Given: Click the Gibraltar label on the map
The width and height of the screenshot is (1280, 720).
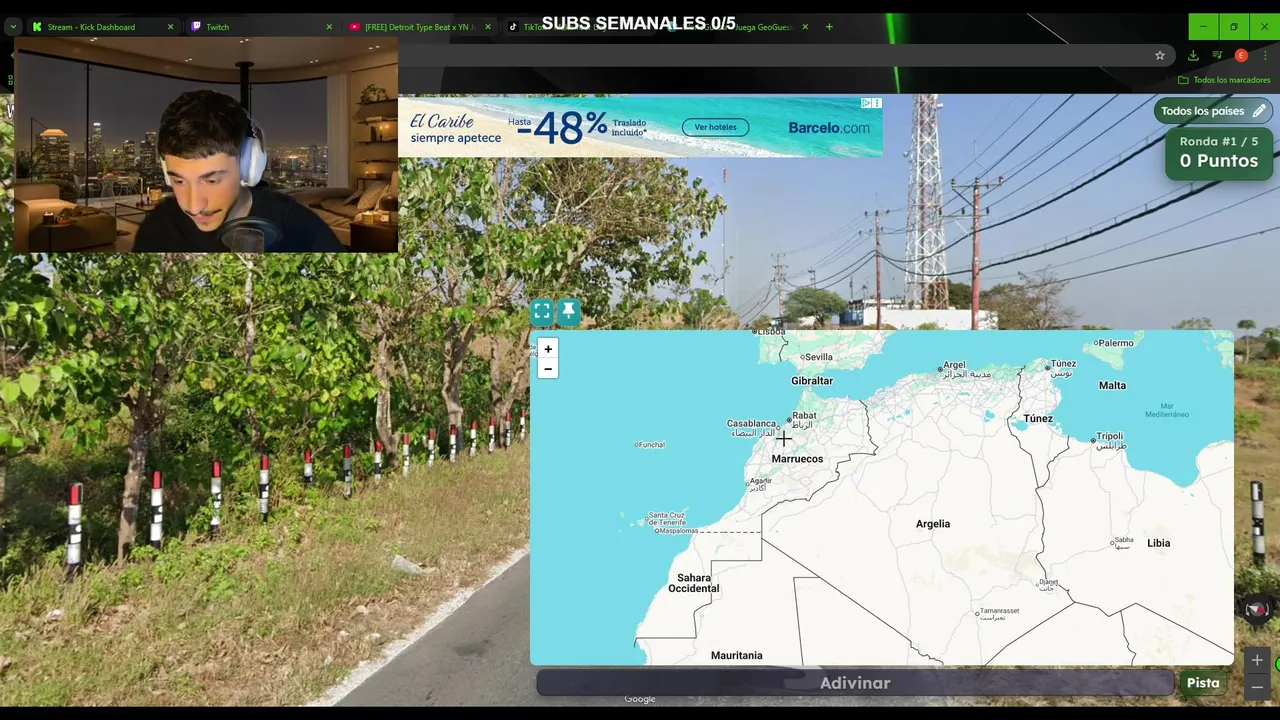Looking at the screenshot, I should [812, 381].
